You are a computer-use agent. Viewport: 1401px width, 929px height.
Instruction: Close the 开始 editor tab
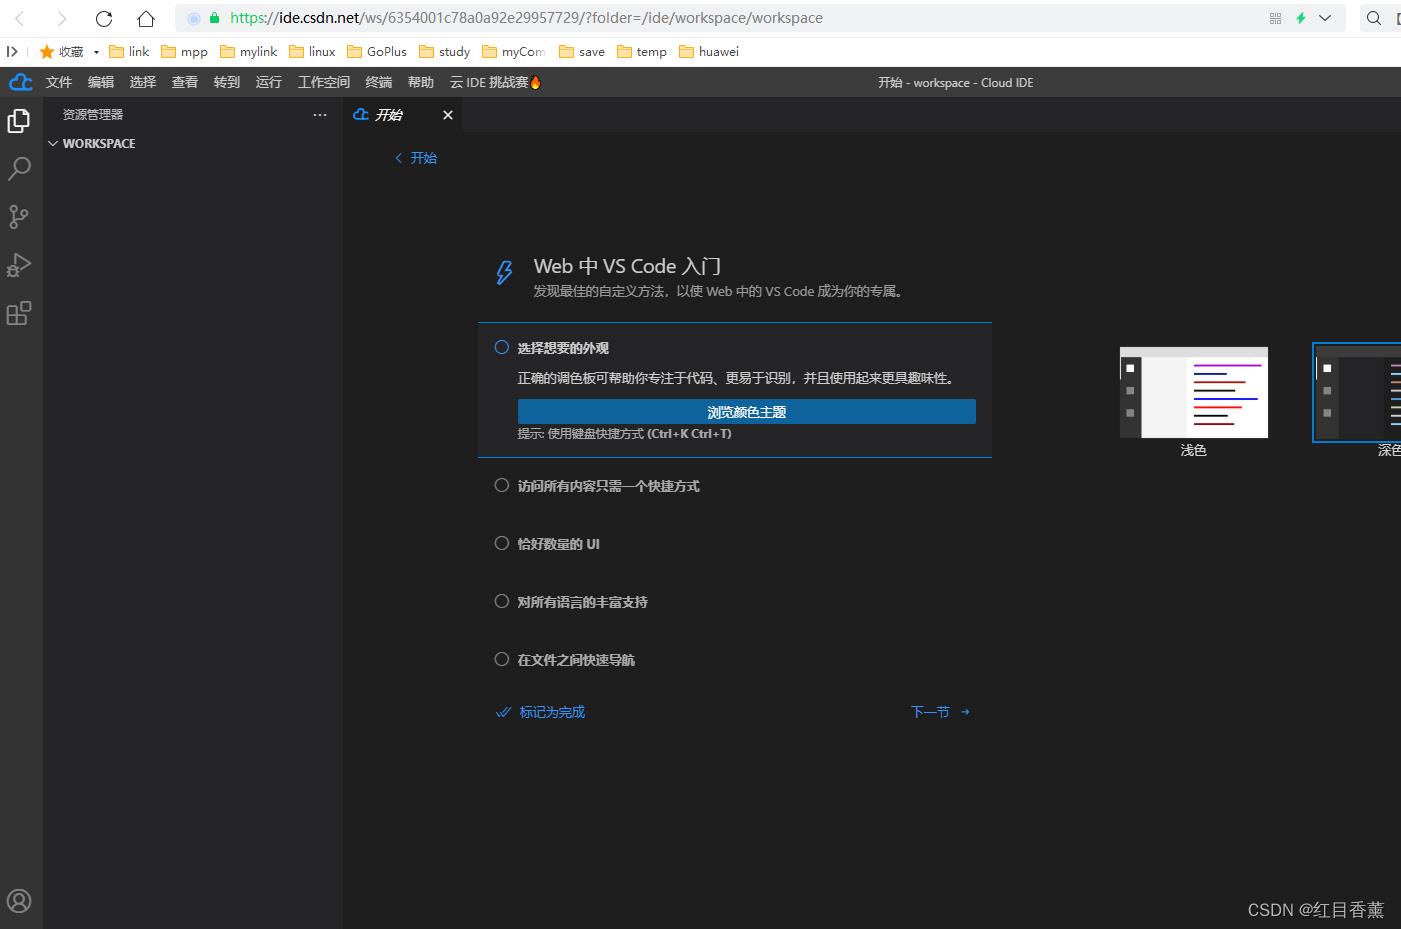point(448,115)
